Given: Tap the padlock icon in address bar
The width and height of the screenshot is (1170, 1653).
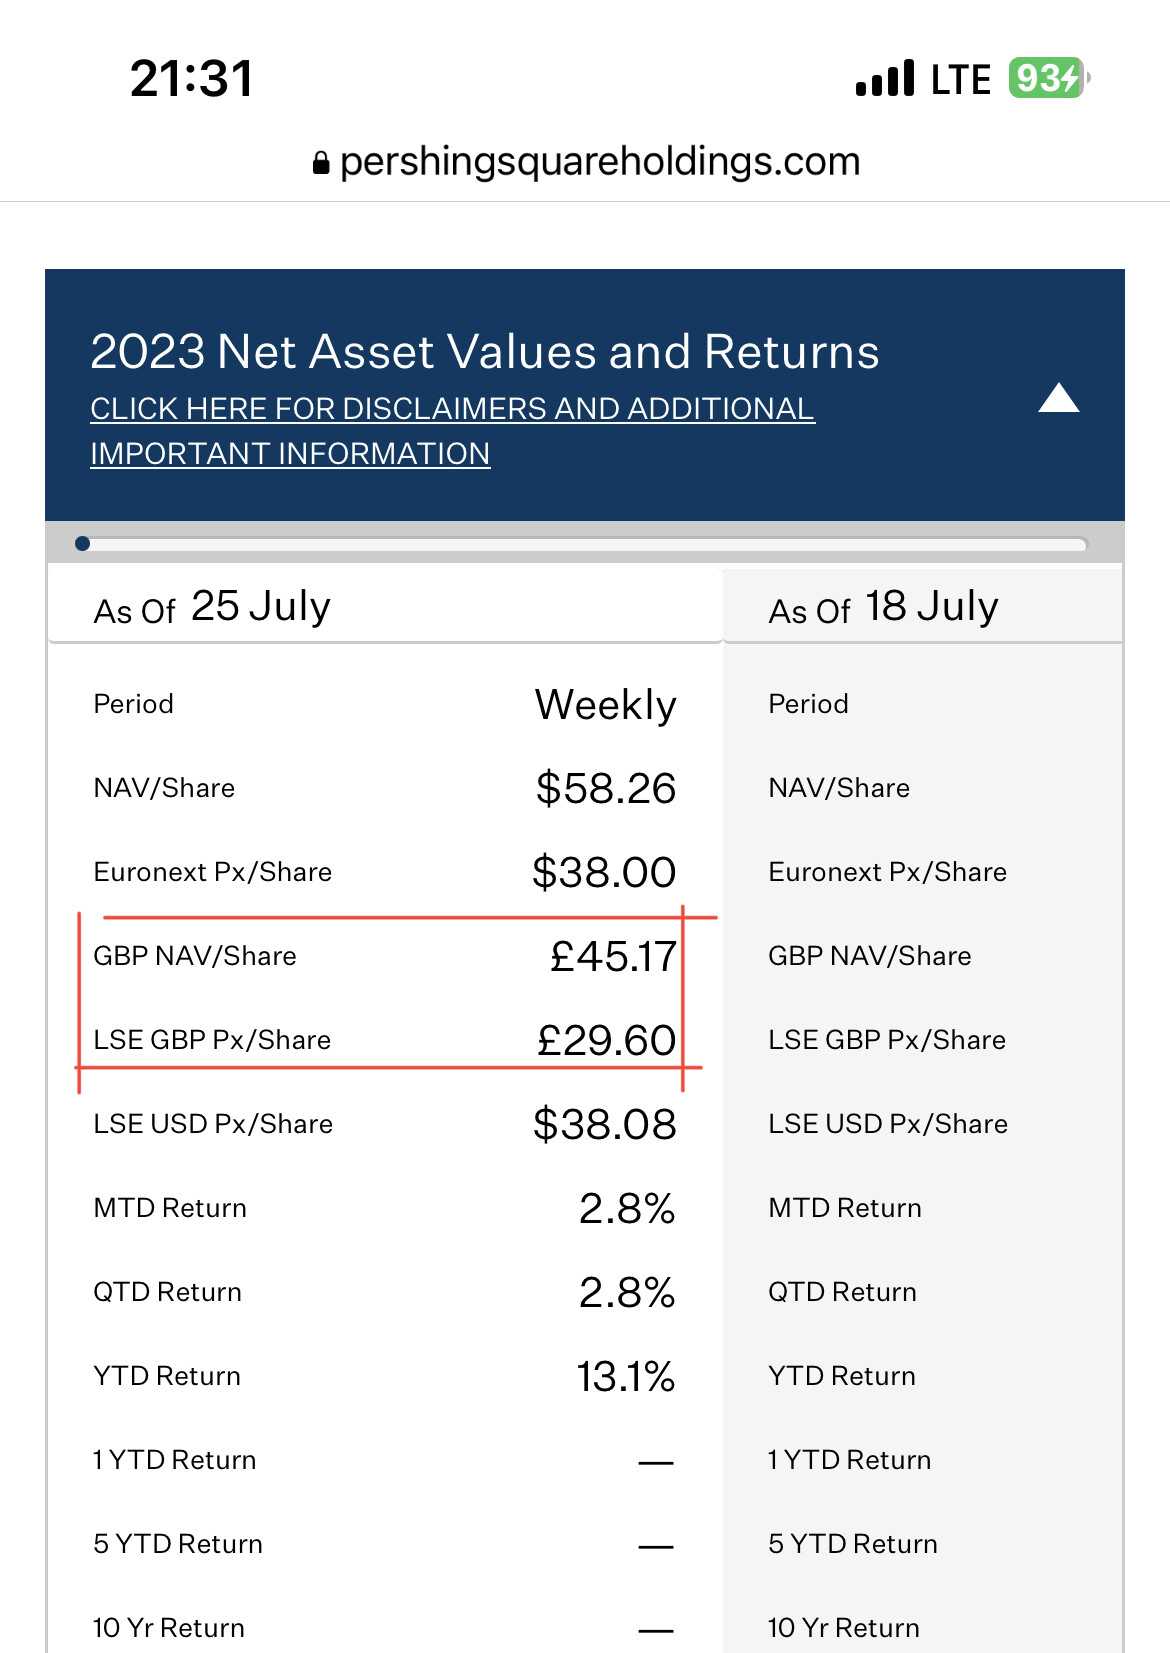Looking at the screenshot, I should pos(321,163).
